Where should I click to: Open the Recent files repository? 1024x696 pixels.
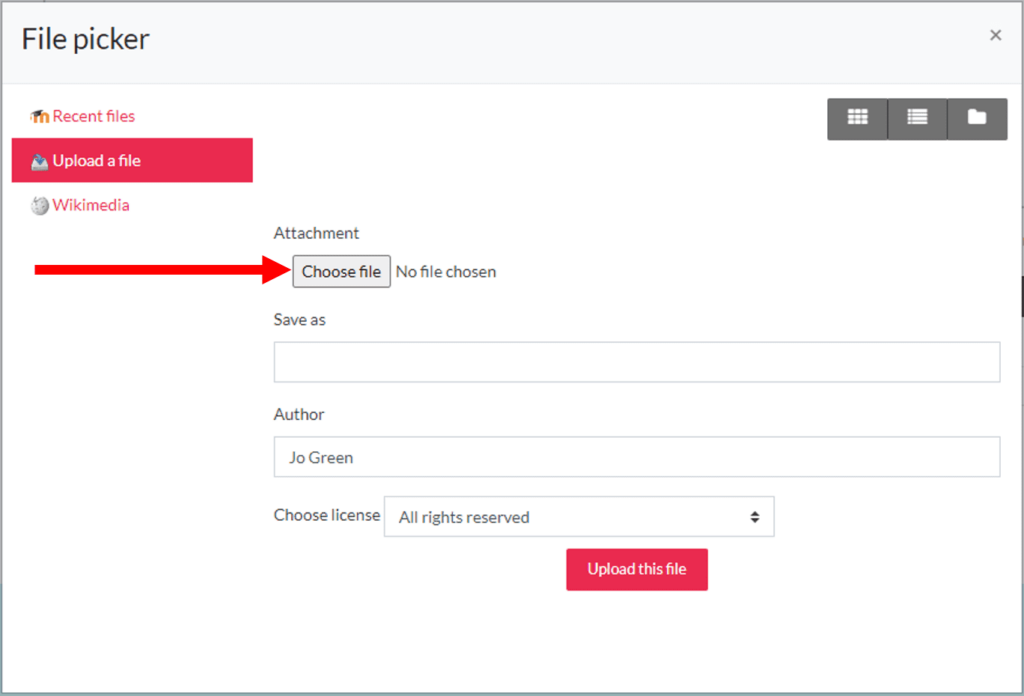[x=93, y=116]
